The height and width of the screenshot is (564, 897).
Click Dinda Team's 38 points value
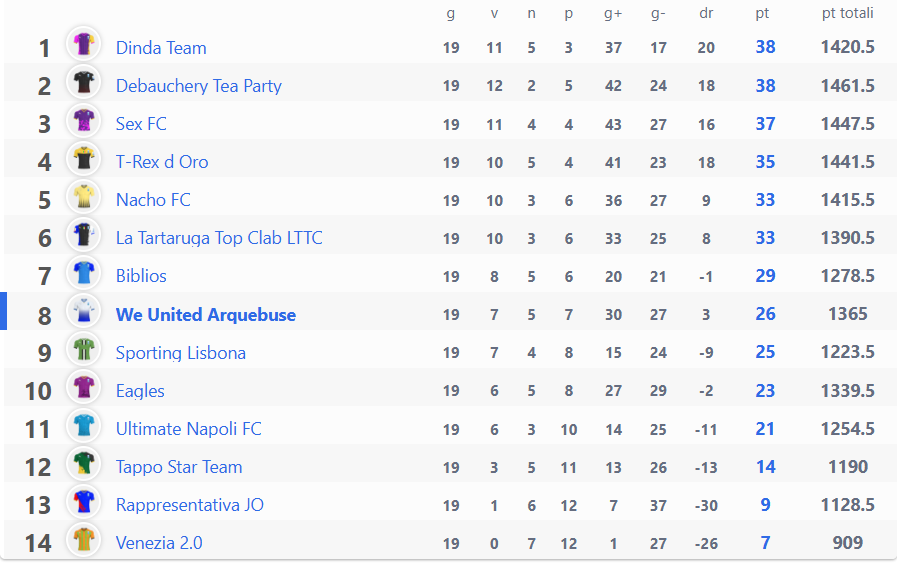[765, 47]
